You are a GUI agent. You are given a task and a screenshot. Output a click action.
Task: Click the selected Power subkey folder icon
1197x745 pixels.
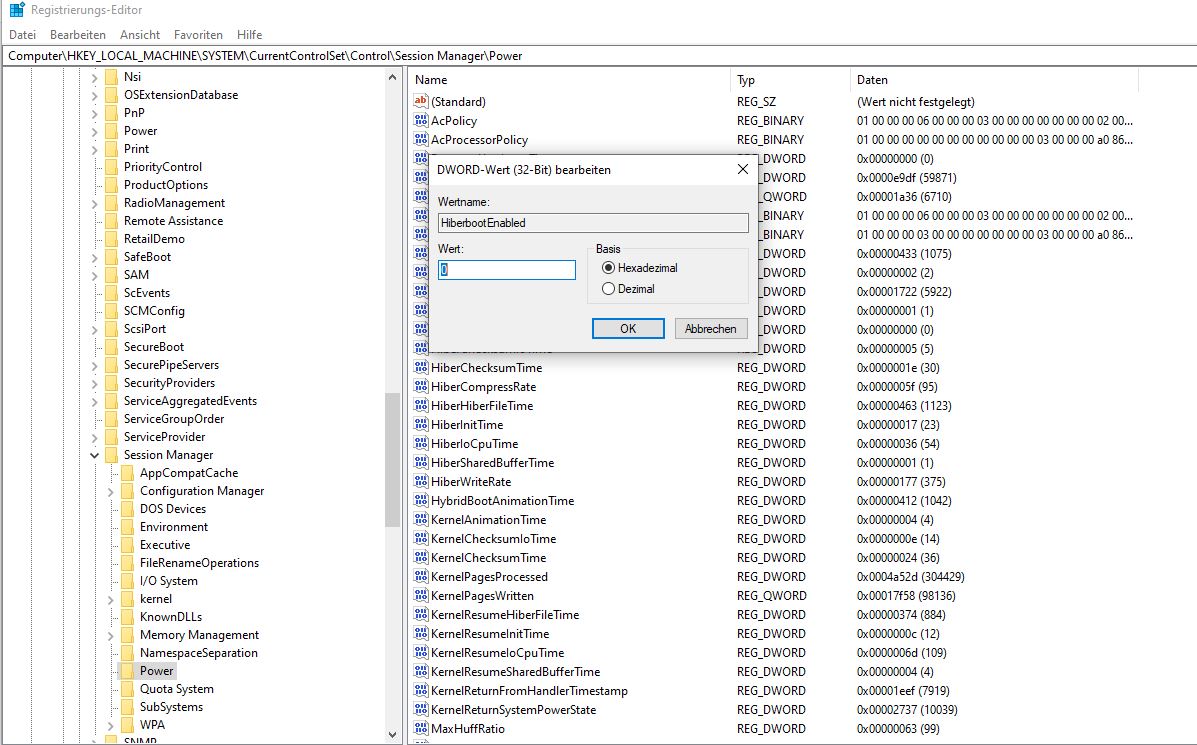coord(127,671)
